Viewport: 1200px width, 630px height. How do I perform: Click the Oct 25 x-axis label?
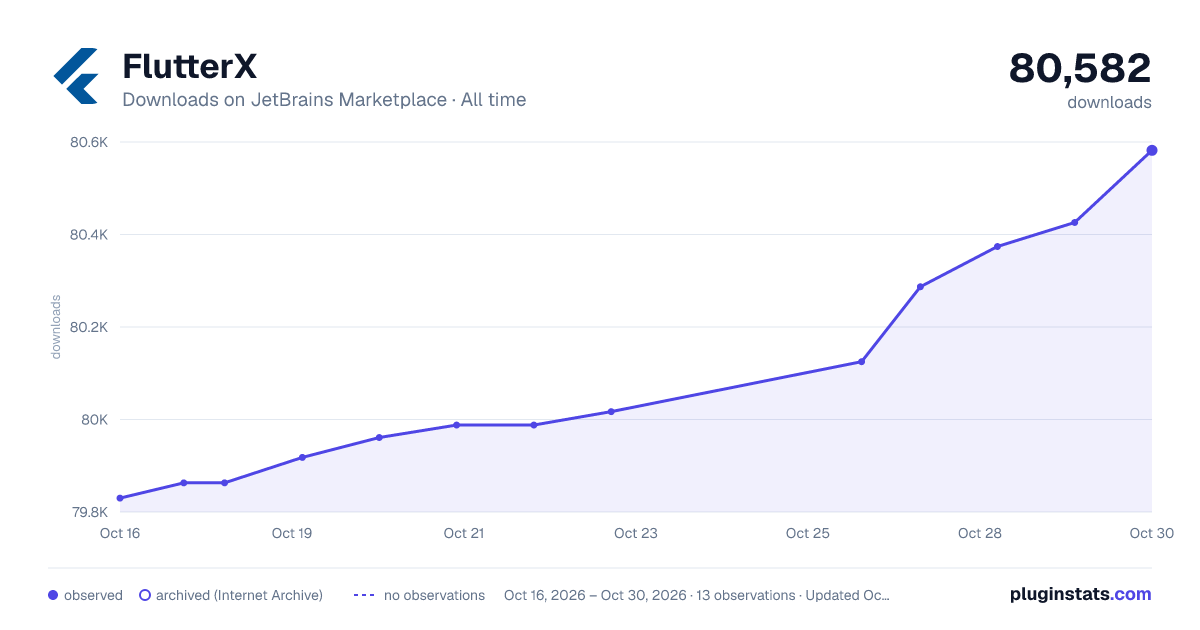(808, 533)
